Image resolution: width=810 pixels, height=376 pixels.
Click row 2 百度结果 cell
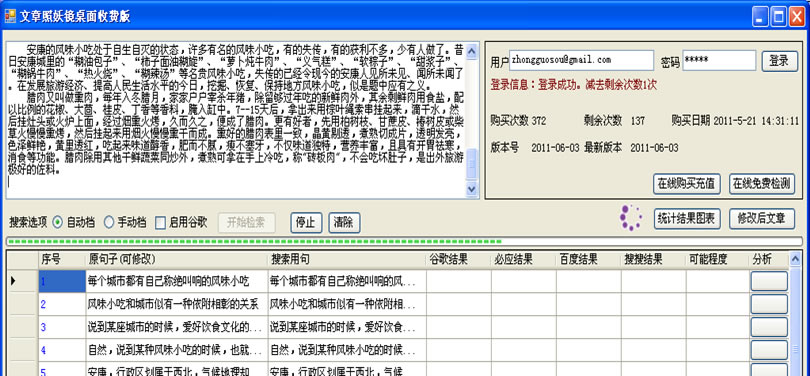coord(589,305)
